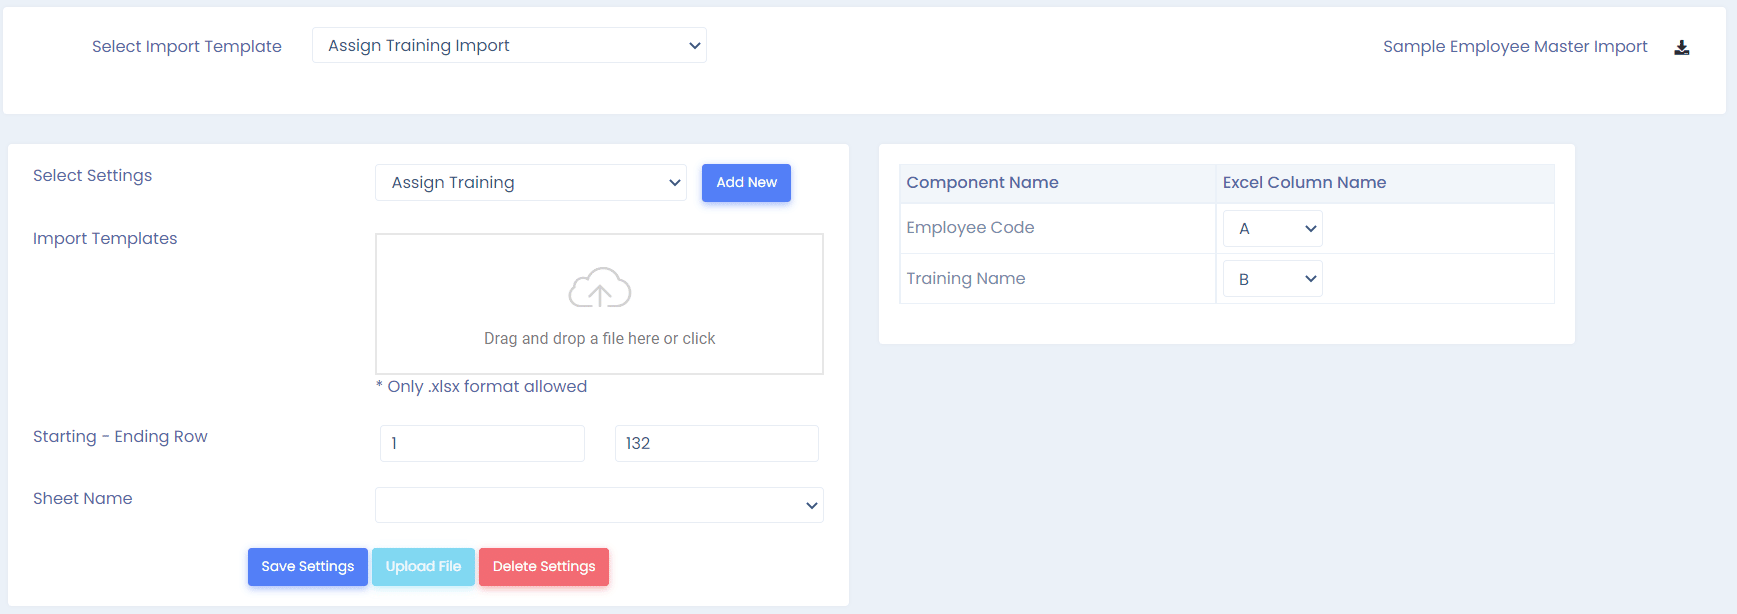Open the Select Import Template dropdown
The image size is (1737, 614).
pos(509,45)
